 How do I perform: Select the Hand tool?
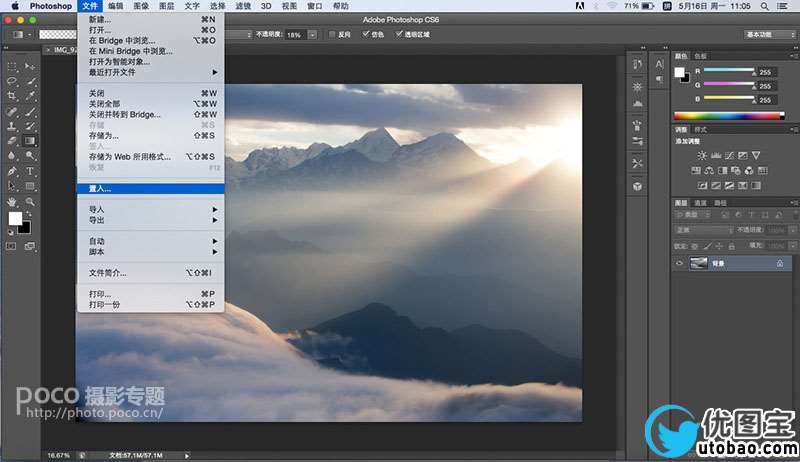point(12,202)
